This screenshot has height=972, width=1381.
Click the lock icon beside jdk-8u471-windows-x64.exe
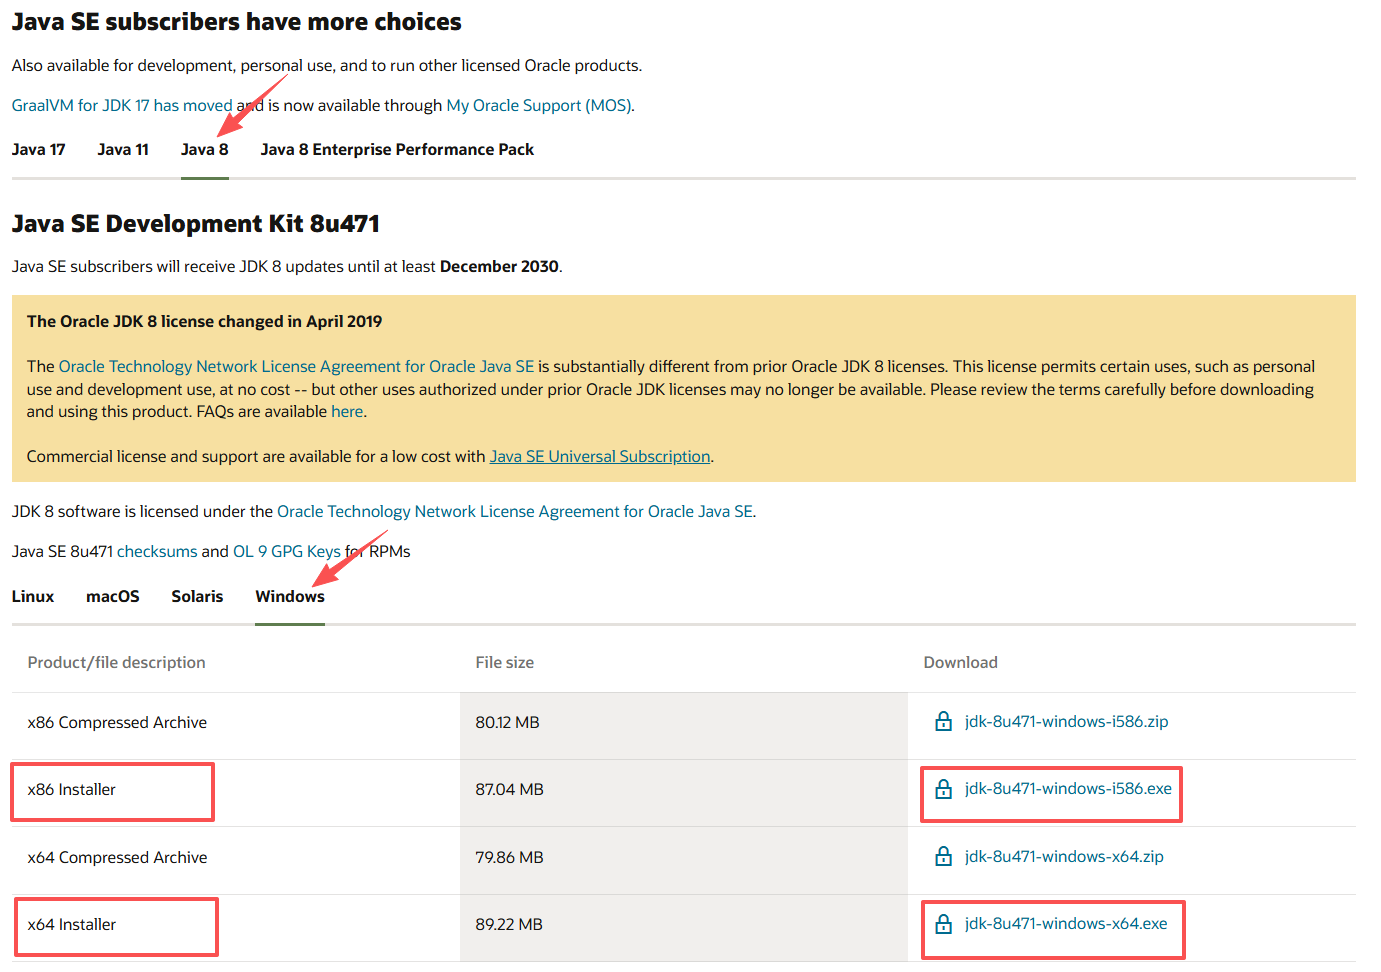943,924
